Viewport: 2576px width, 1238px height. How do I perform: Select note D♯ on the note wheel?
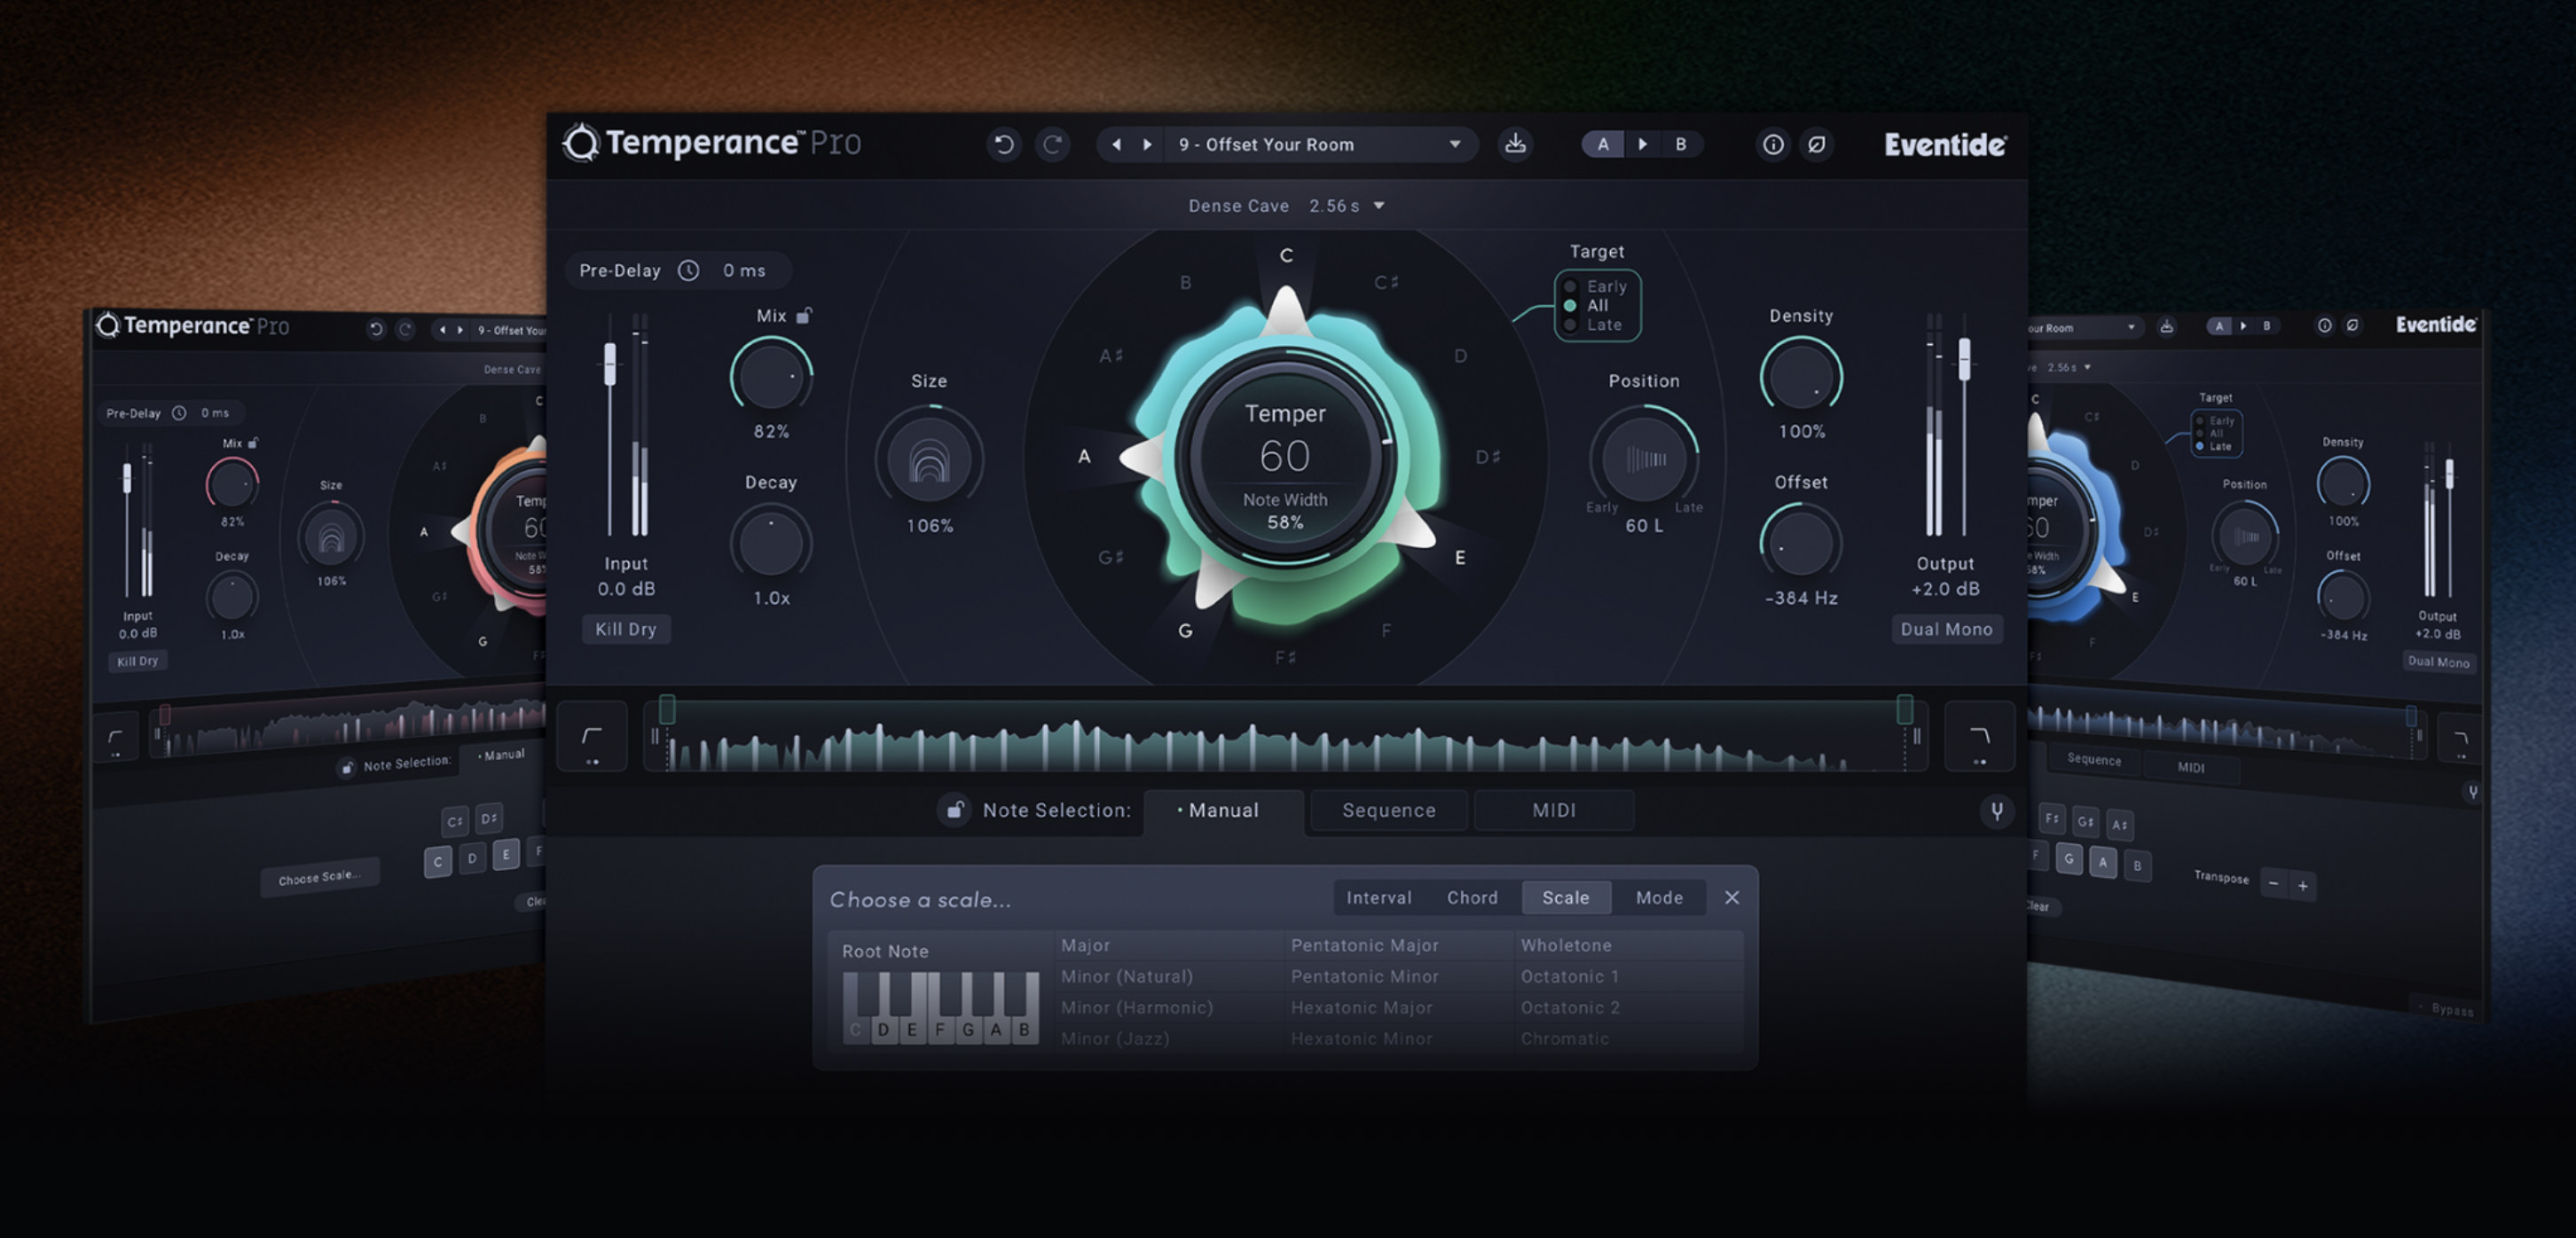pos(1487,457)
